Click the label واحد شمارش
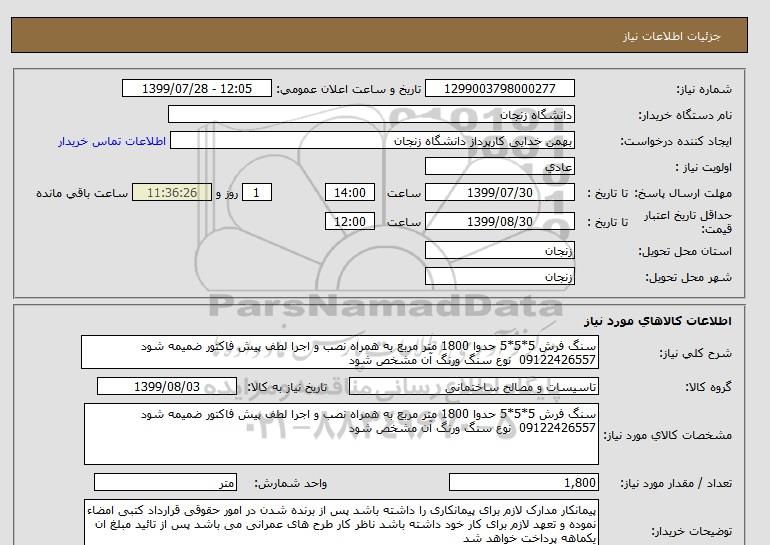The height and width of the screenshot is (545, 770). [x=291, y=484]
